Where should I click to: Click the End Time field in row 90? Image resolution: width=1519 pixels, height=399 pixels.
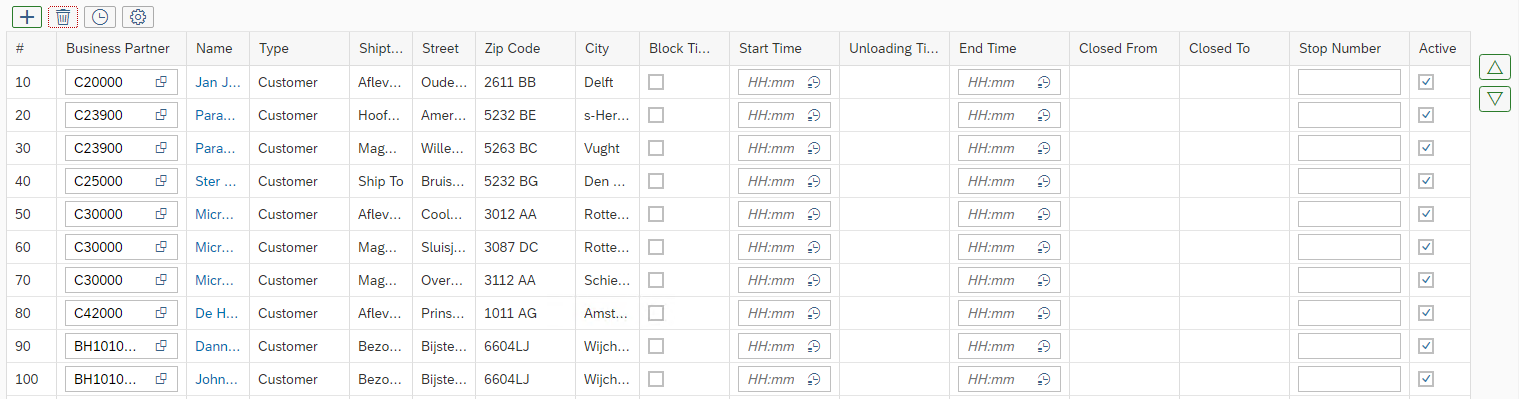click(x=1009, y=346)
